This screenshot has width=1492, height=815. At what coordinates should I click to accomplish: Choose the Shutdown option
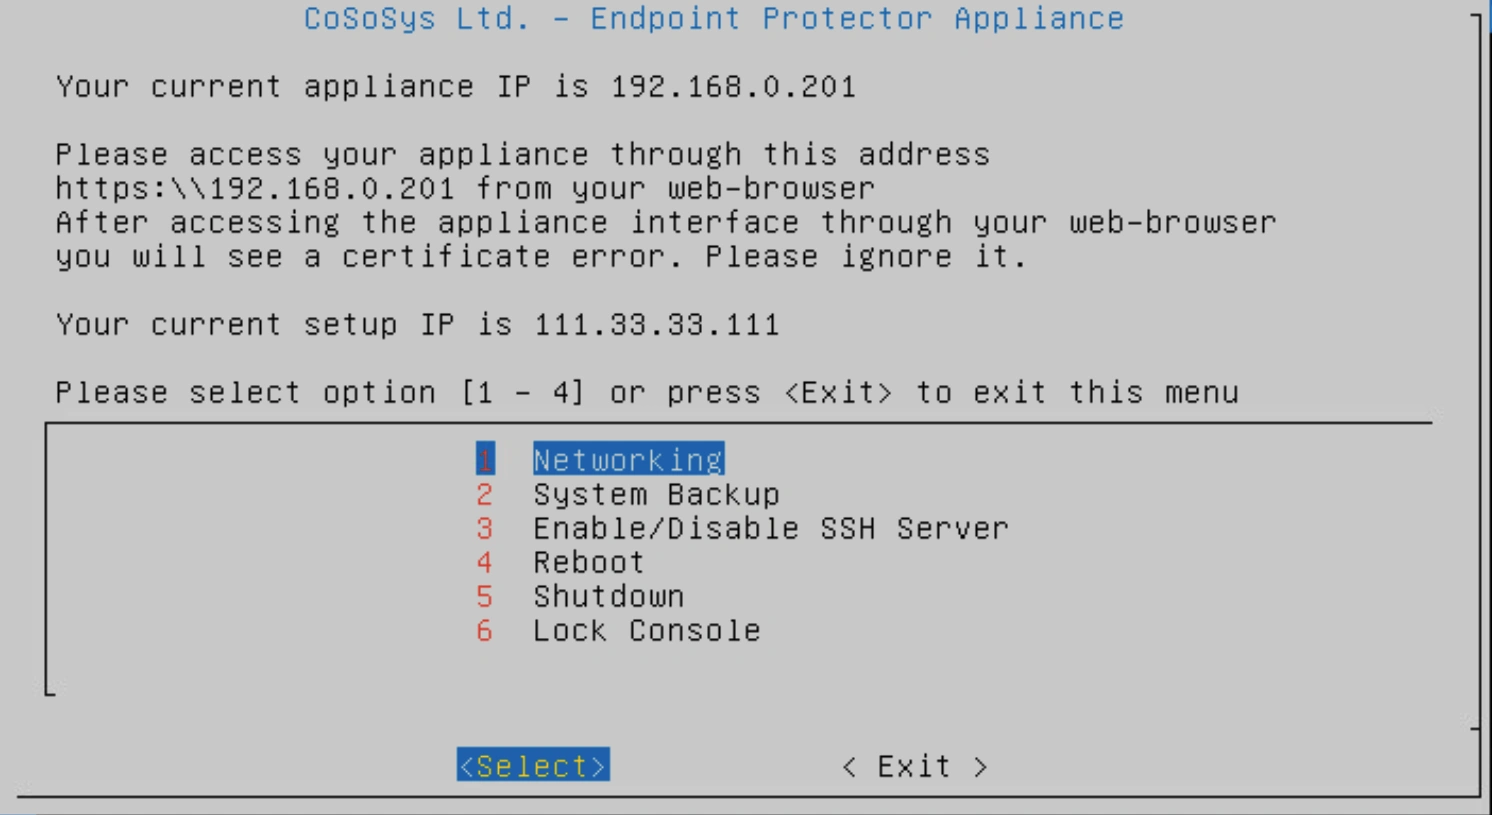click(x=608, y=596)
